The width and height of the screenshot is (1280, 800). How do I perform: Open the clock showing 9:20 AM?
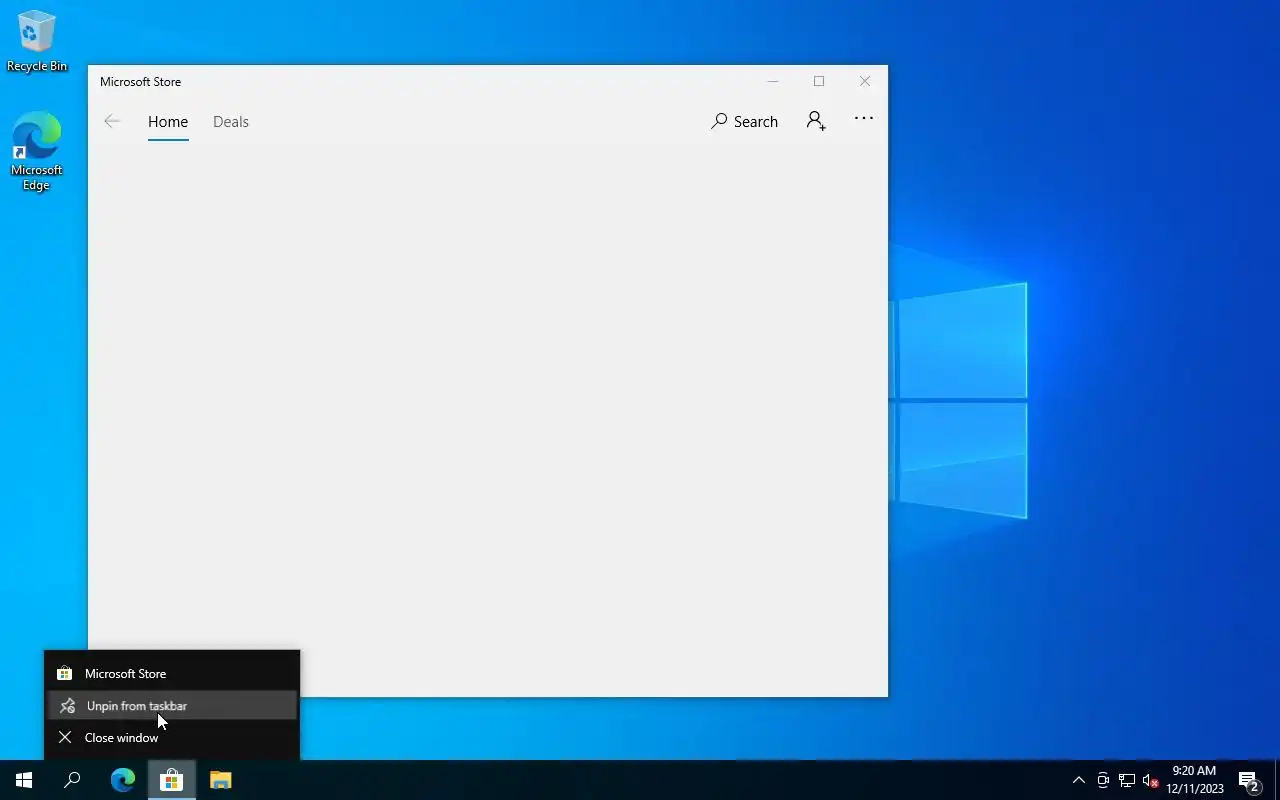[1194, 780]
